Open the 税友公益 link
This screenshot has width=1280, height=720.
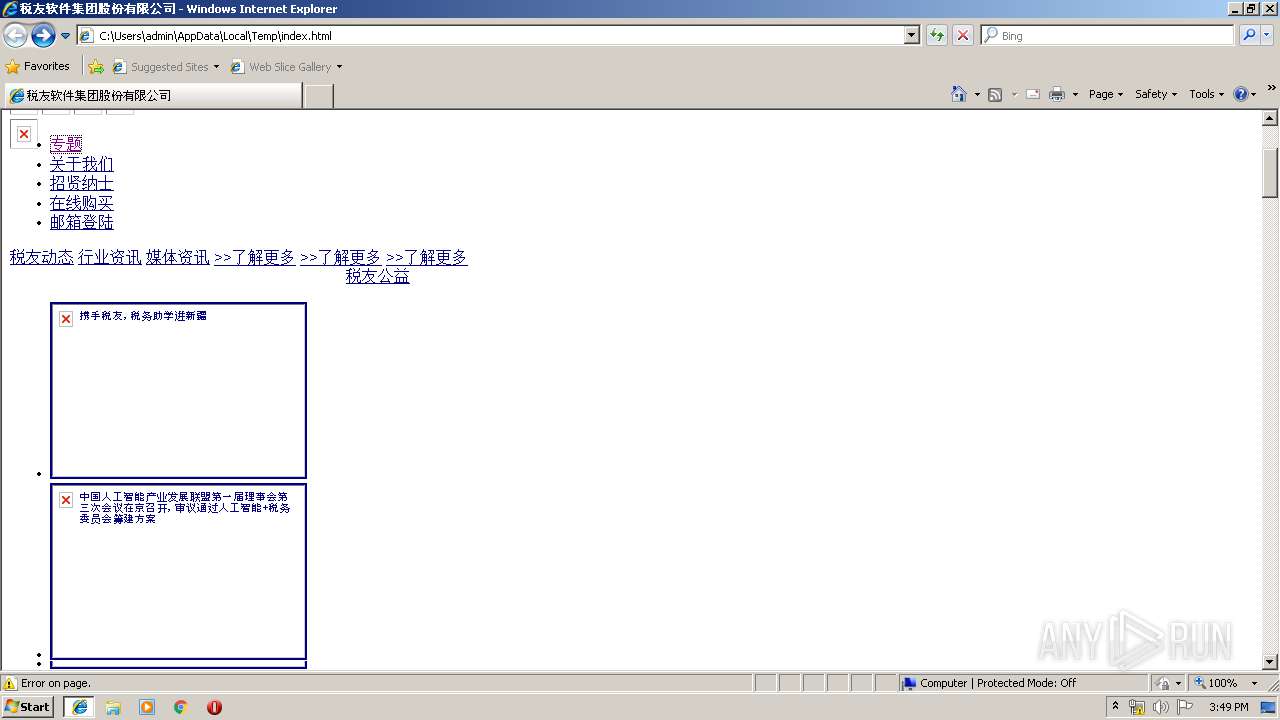[x=378, y=276]
